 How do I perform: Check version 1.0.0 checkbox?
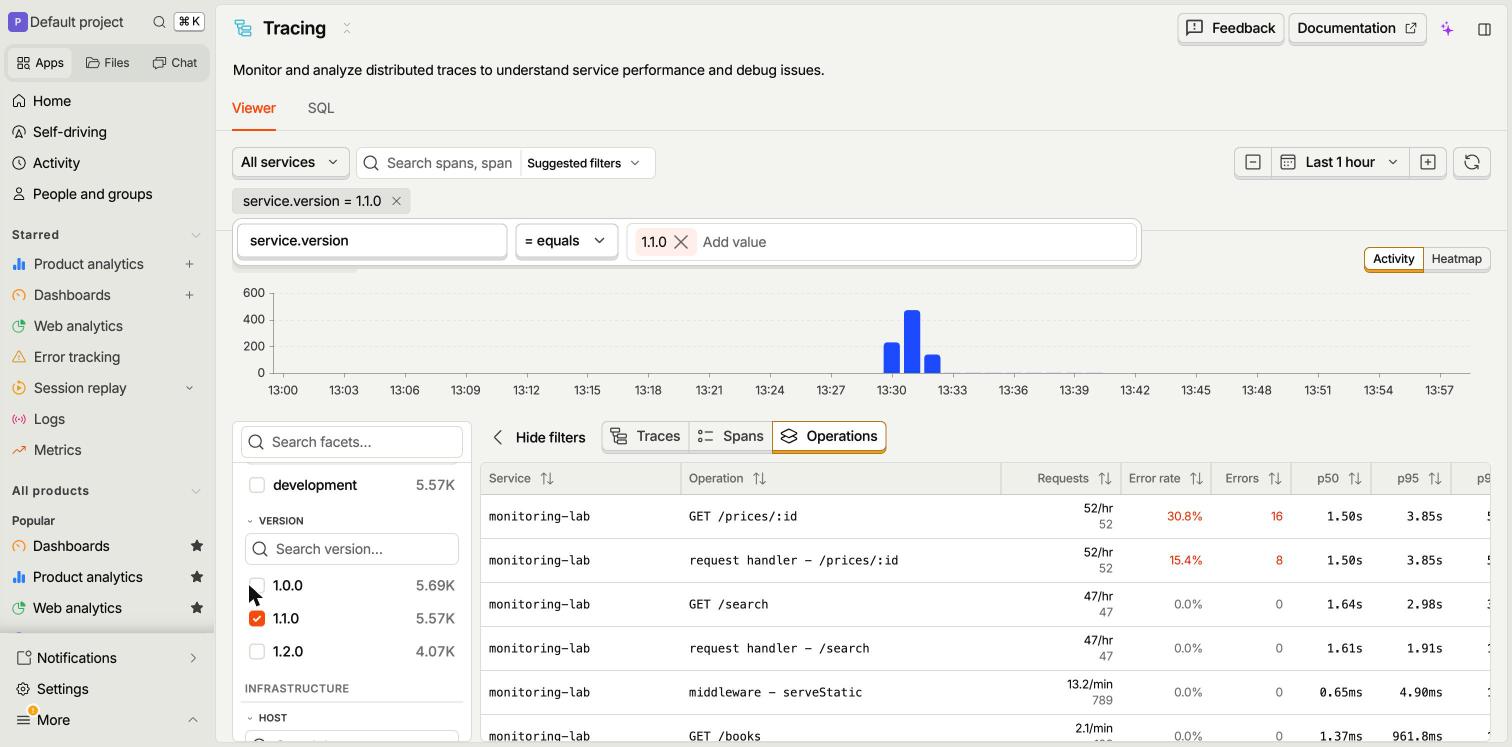click(257, 585)
